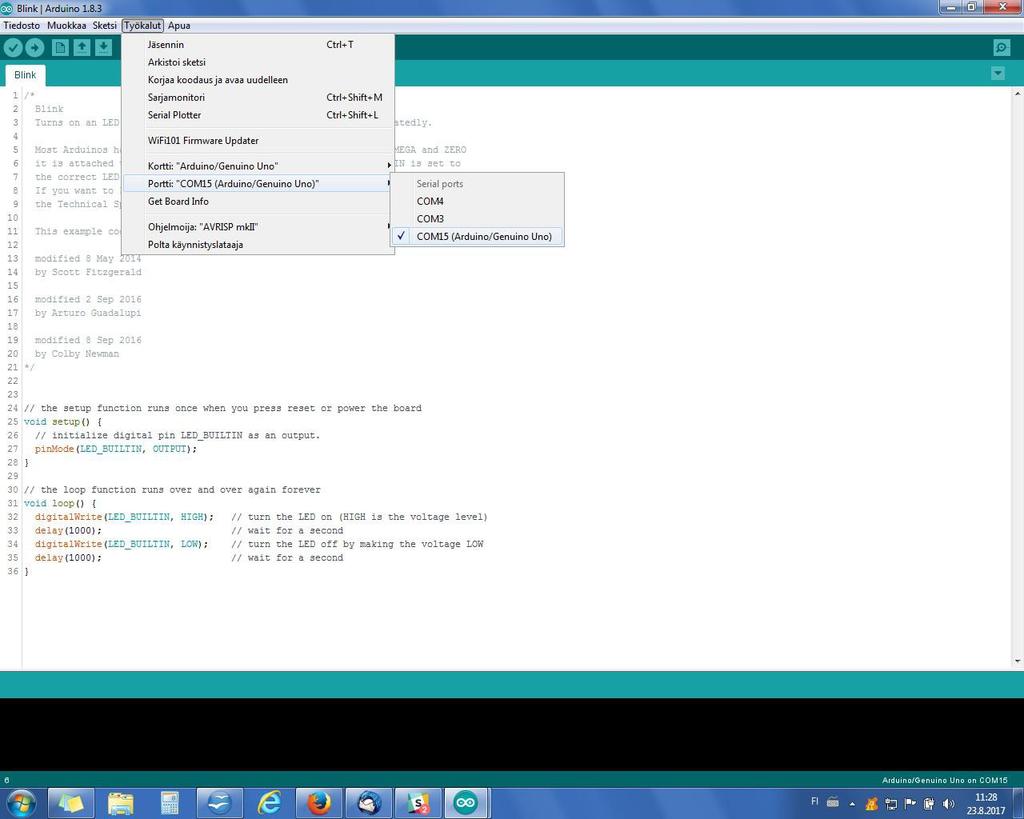Select Get Board Info
1024x819 pixels.
click(258, 201)
